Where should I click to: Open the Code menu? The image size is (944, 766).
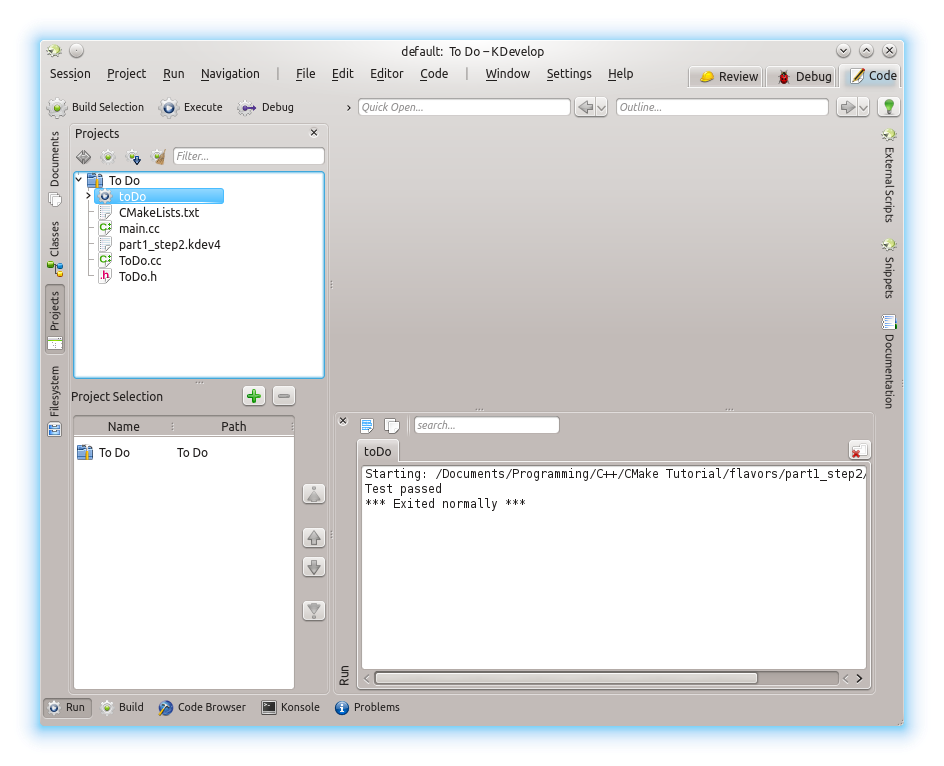(x=434, y=73)
